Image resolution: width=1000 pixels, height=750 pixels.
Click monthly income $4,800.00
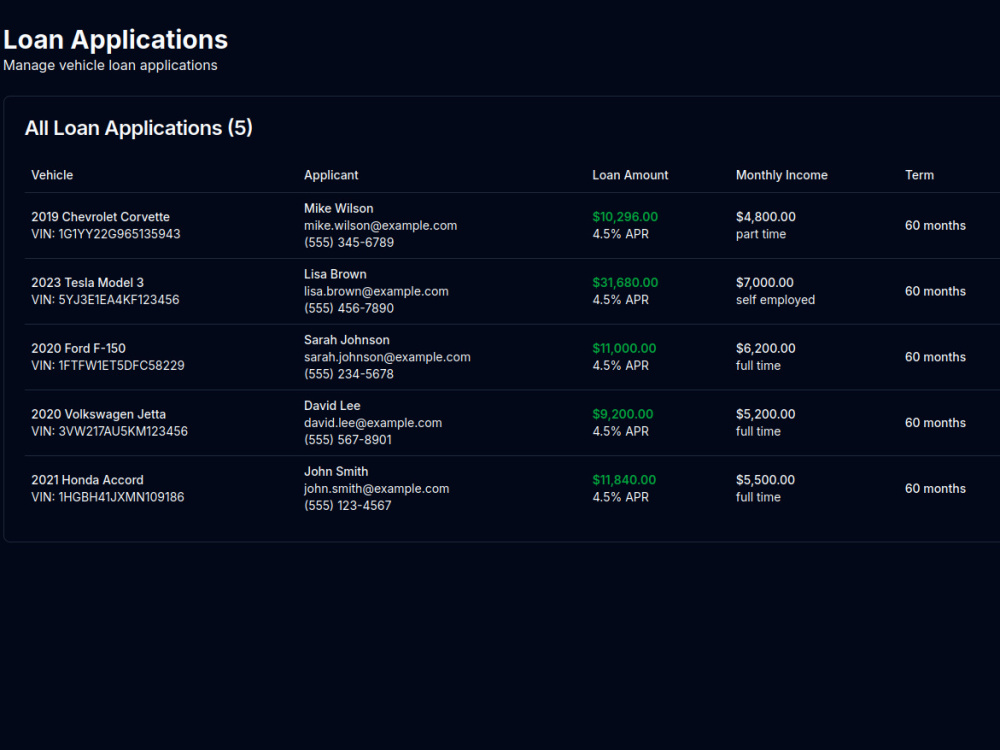pyautogui.click(x=766, y=217)
